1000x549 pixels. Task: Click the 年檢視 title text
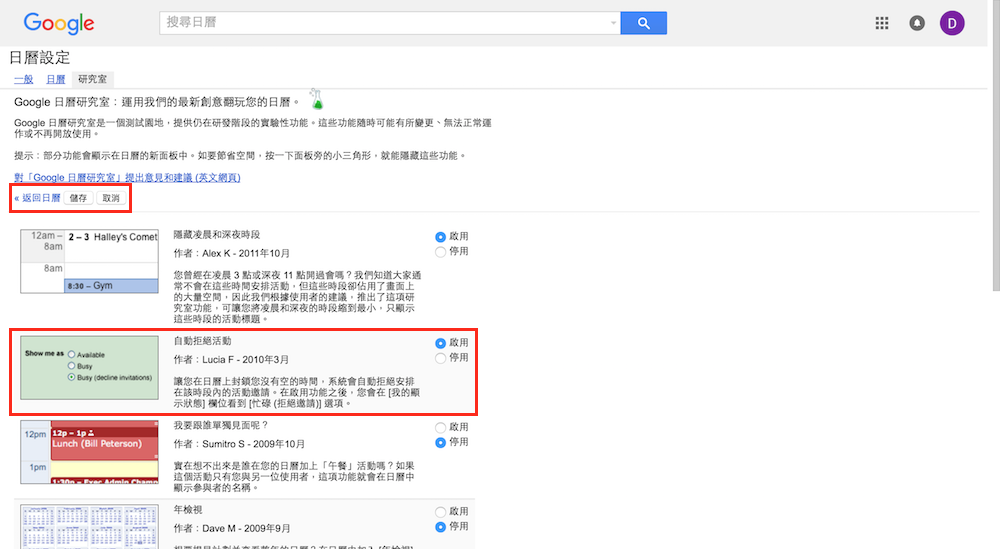click(188, 510)
